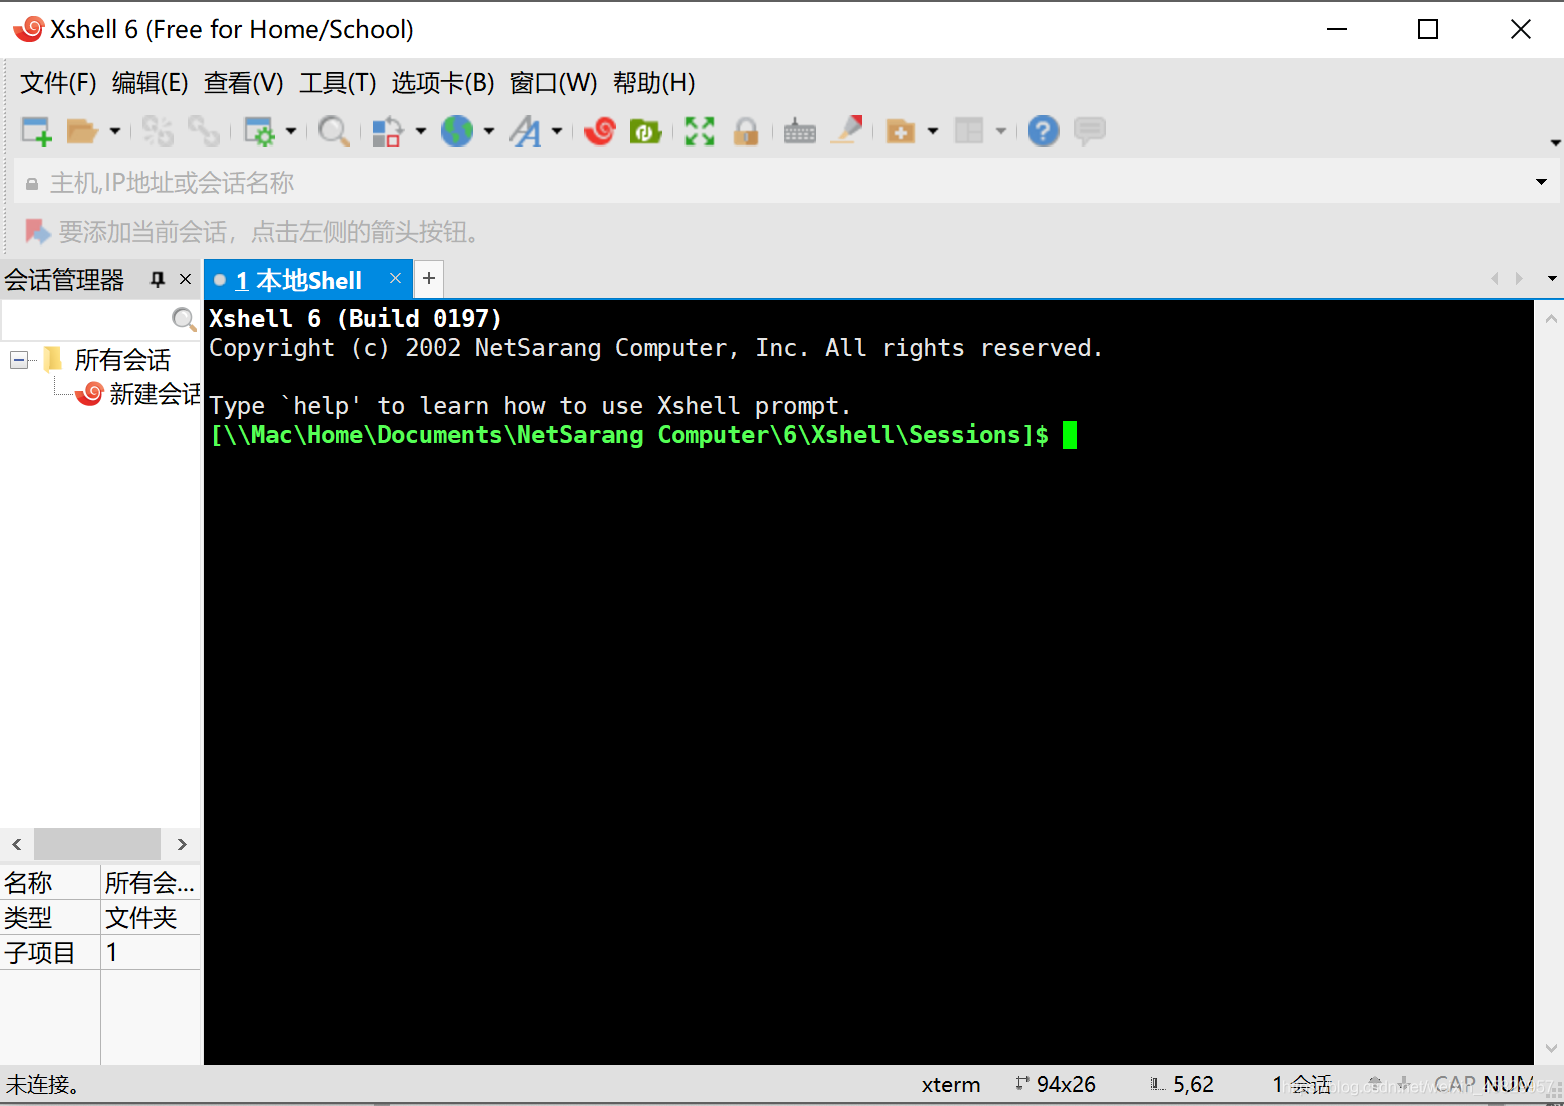Image resolution: width=1564 pixels, height=1106 pixels.
Task: Click the Find magnifier toolbar icon
Action: (x=333, y=131)
